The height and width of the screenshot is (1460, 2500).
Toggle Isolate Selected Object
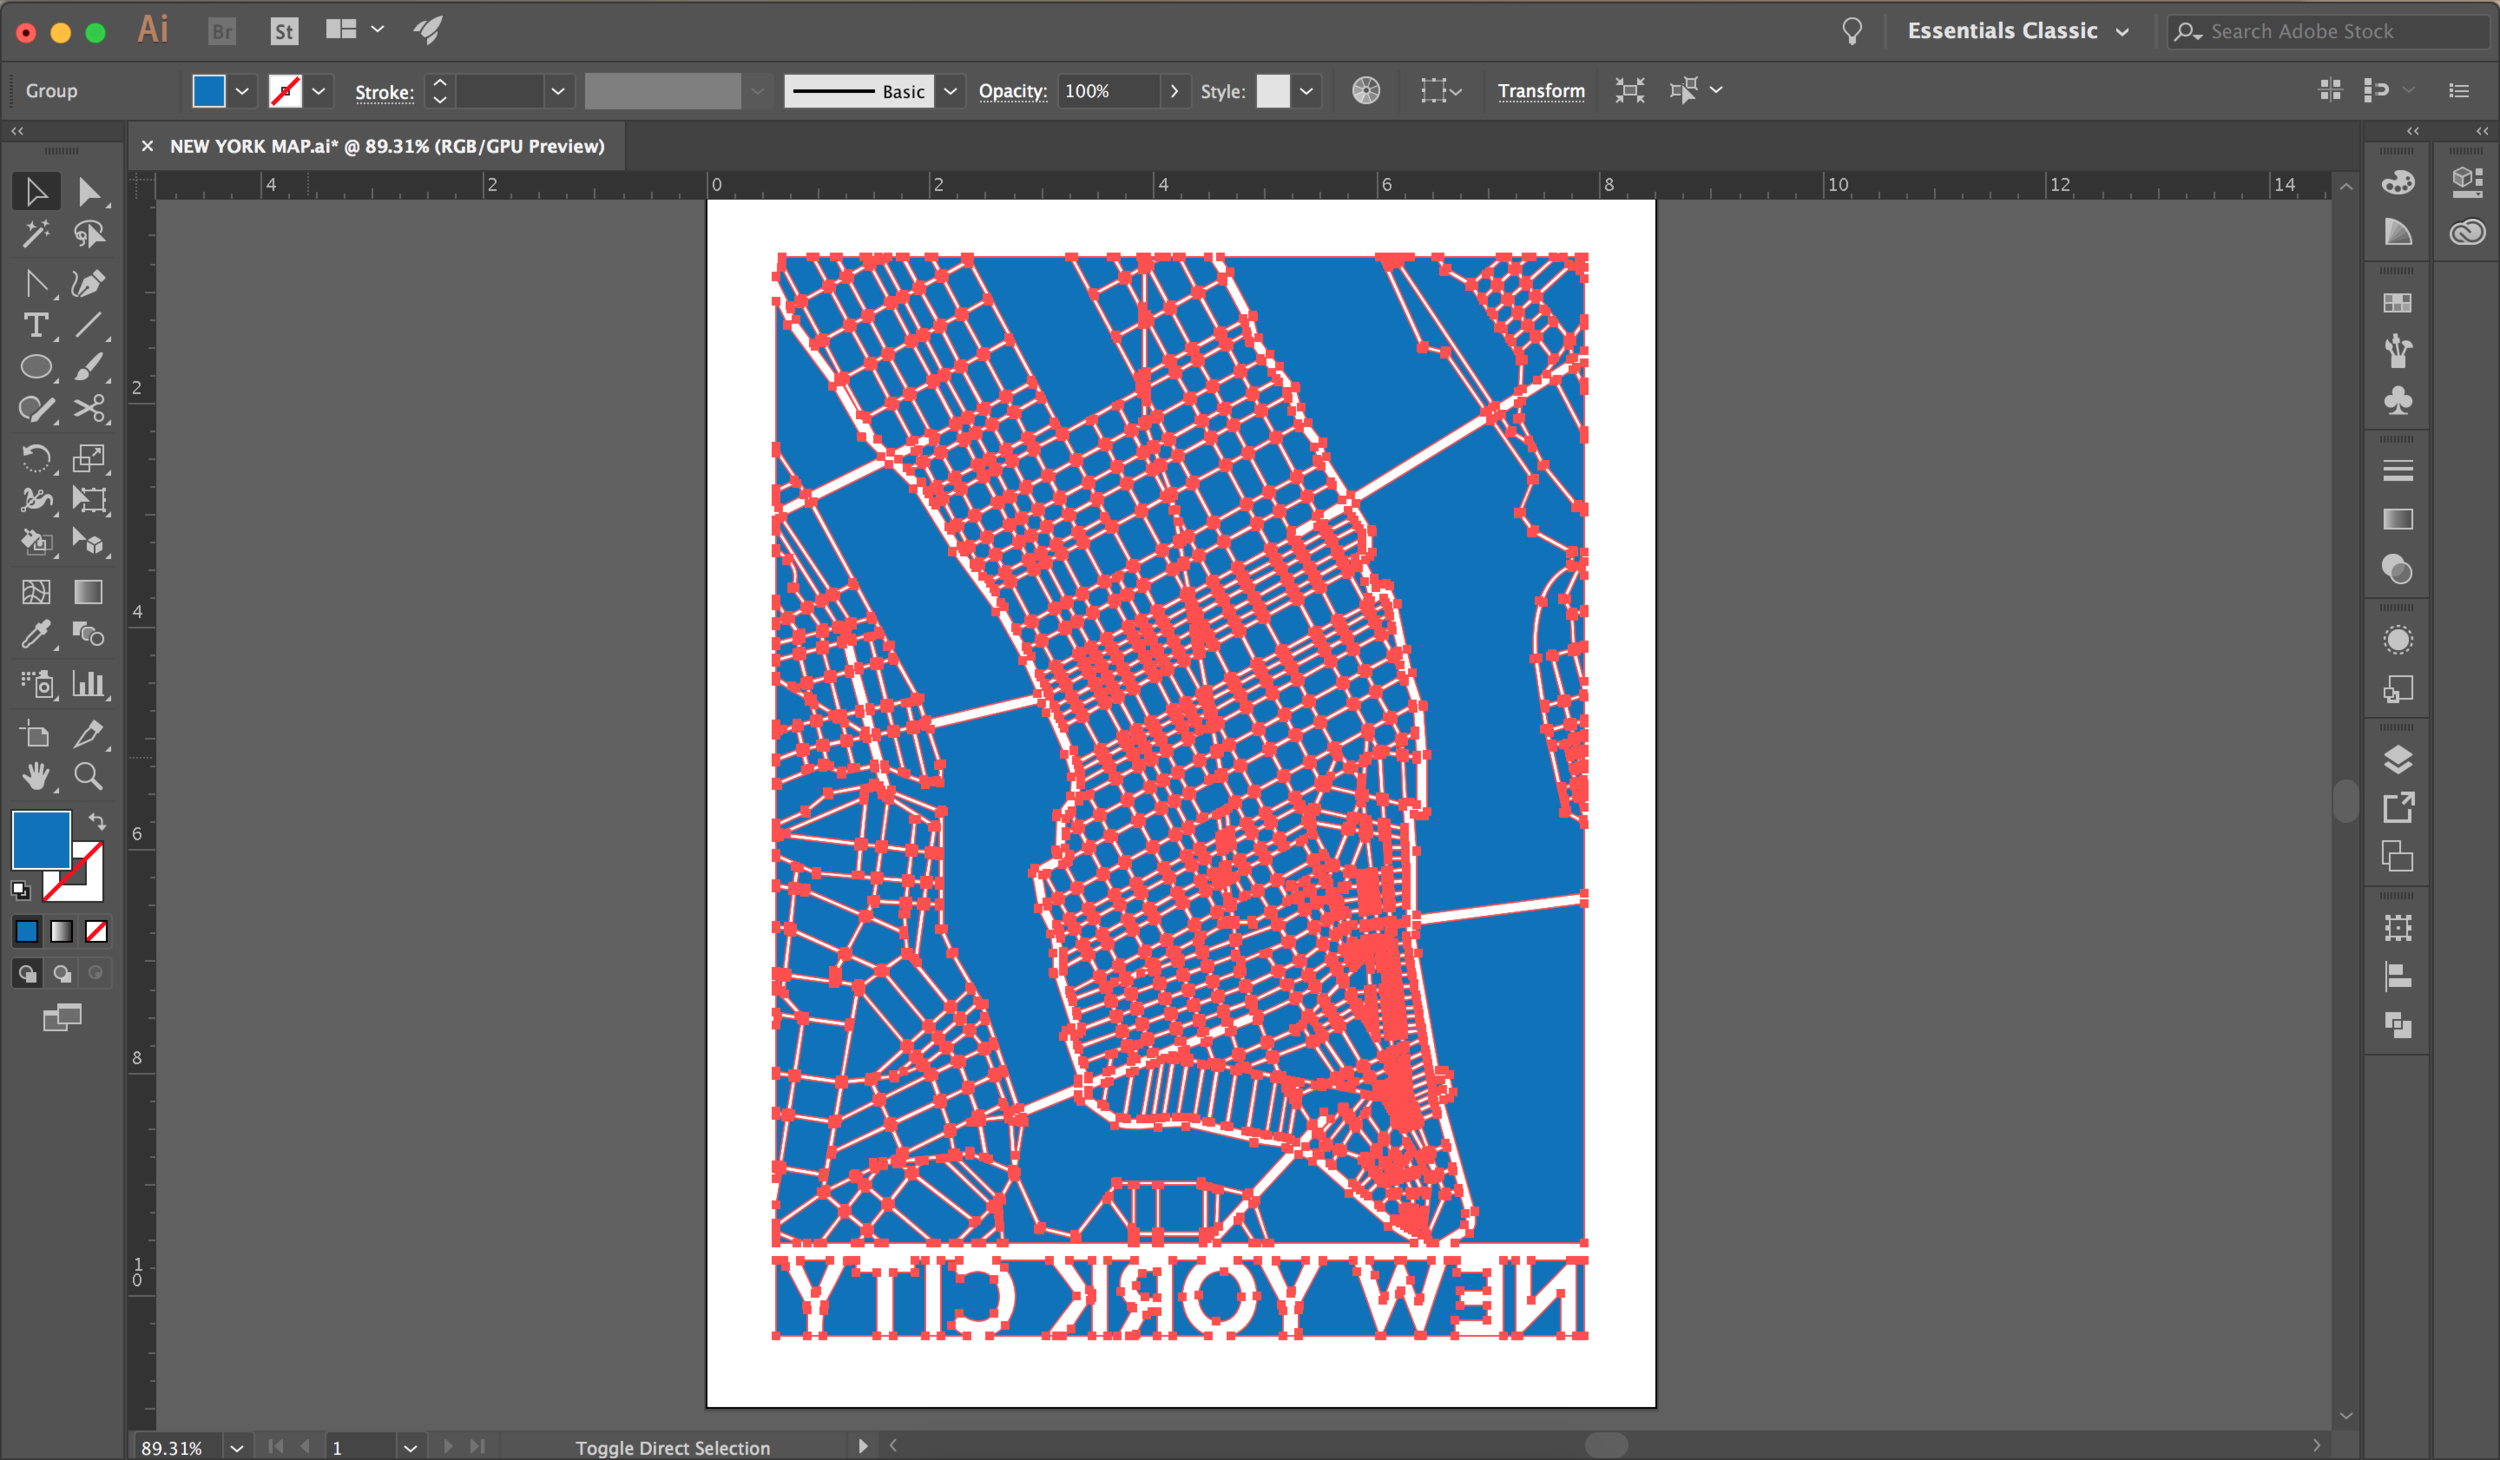click(x=1630, y=91)
